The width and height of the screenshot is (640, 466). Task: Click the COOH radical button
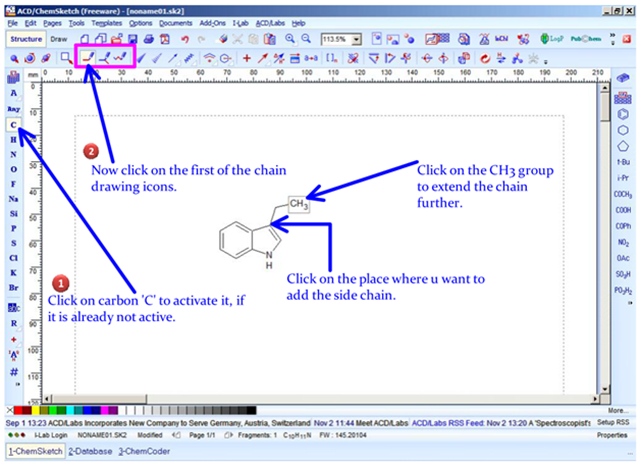click(x=623, y=210)
